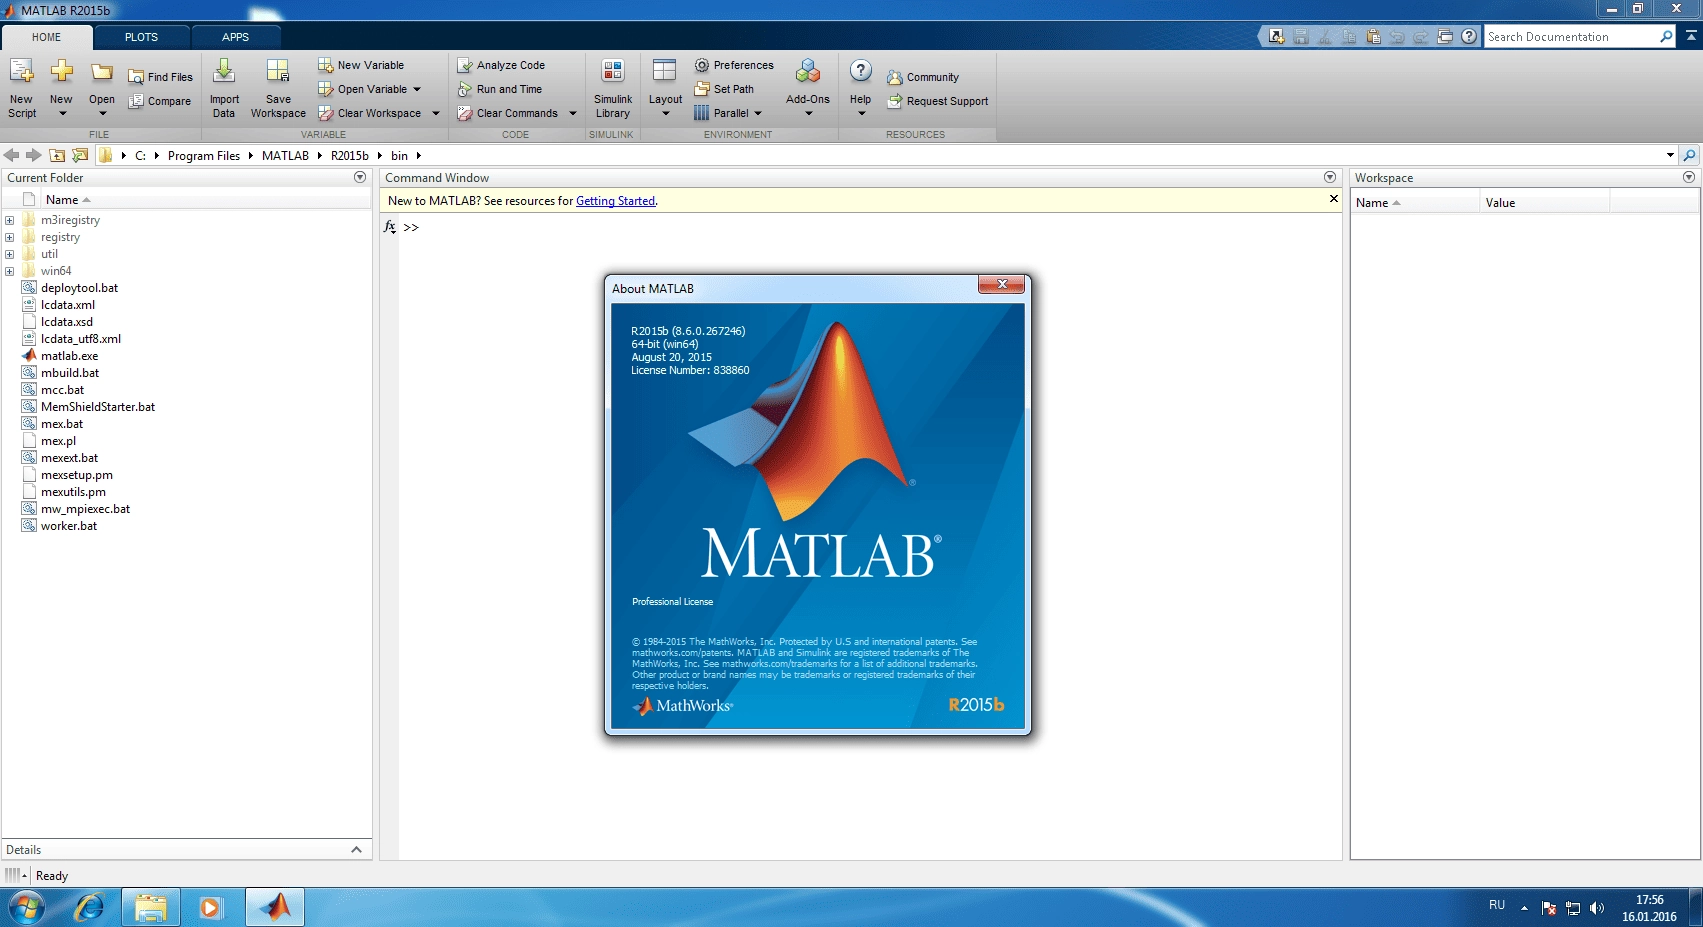Click Analyze Code
Image resolution: width=1703 pixels, height=927 pixels.
coord(501,65)
